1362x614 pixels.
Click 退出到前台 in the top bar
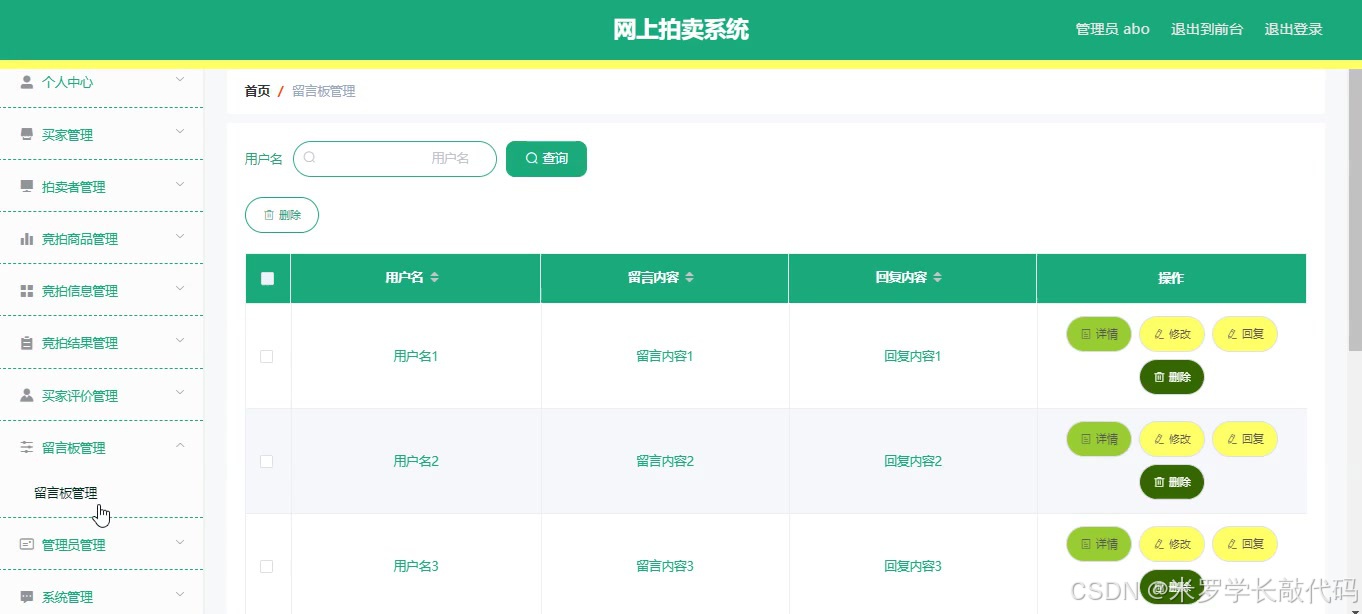[1207, 29]
